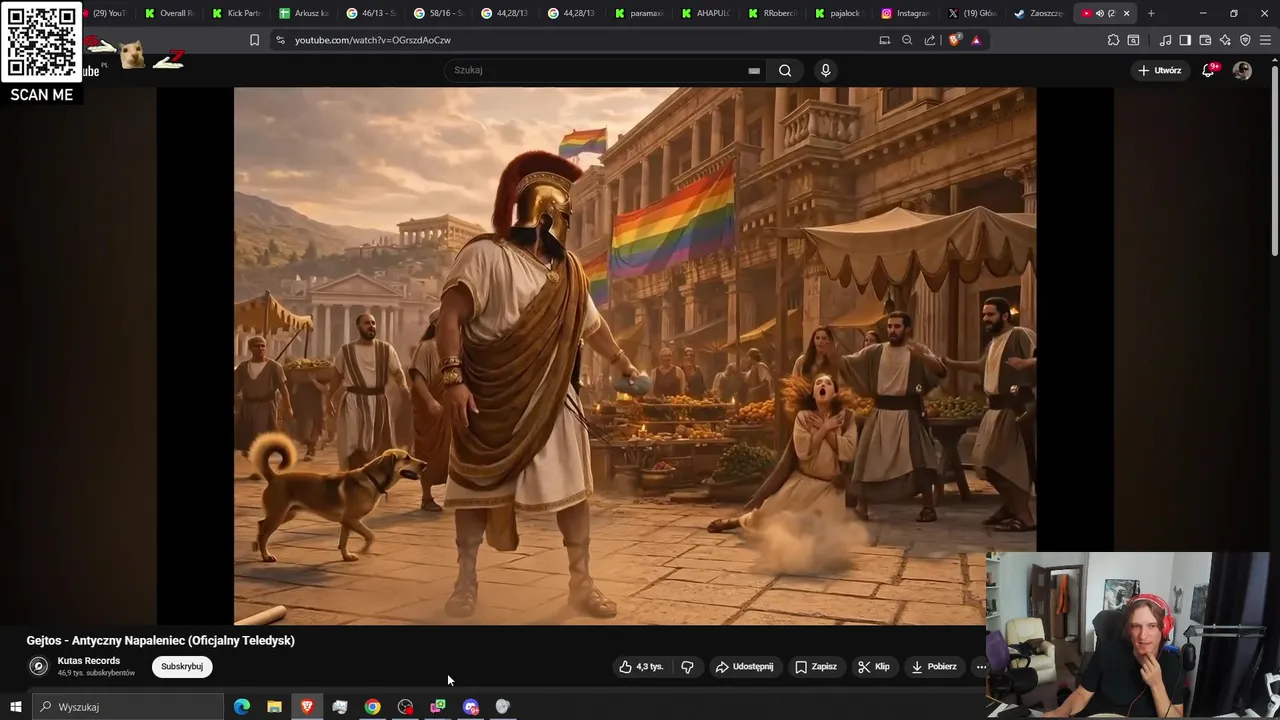
Task: Open File Explorer from taskbar
Action: [274, 707]
